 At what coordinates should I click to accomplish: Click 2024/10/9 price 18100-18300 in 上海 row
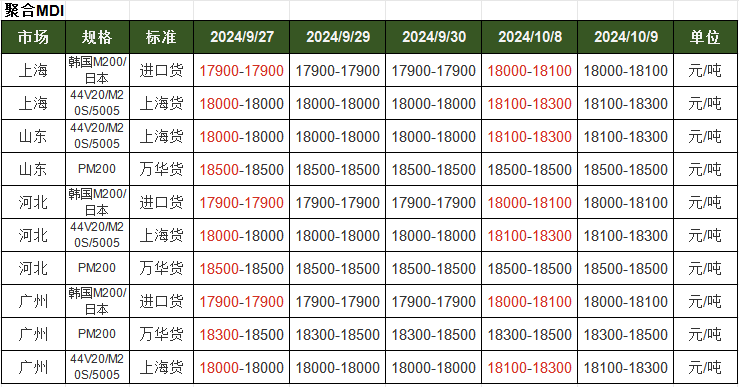tap(626, 104)
